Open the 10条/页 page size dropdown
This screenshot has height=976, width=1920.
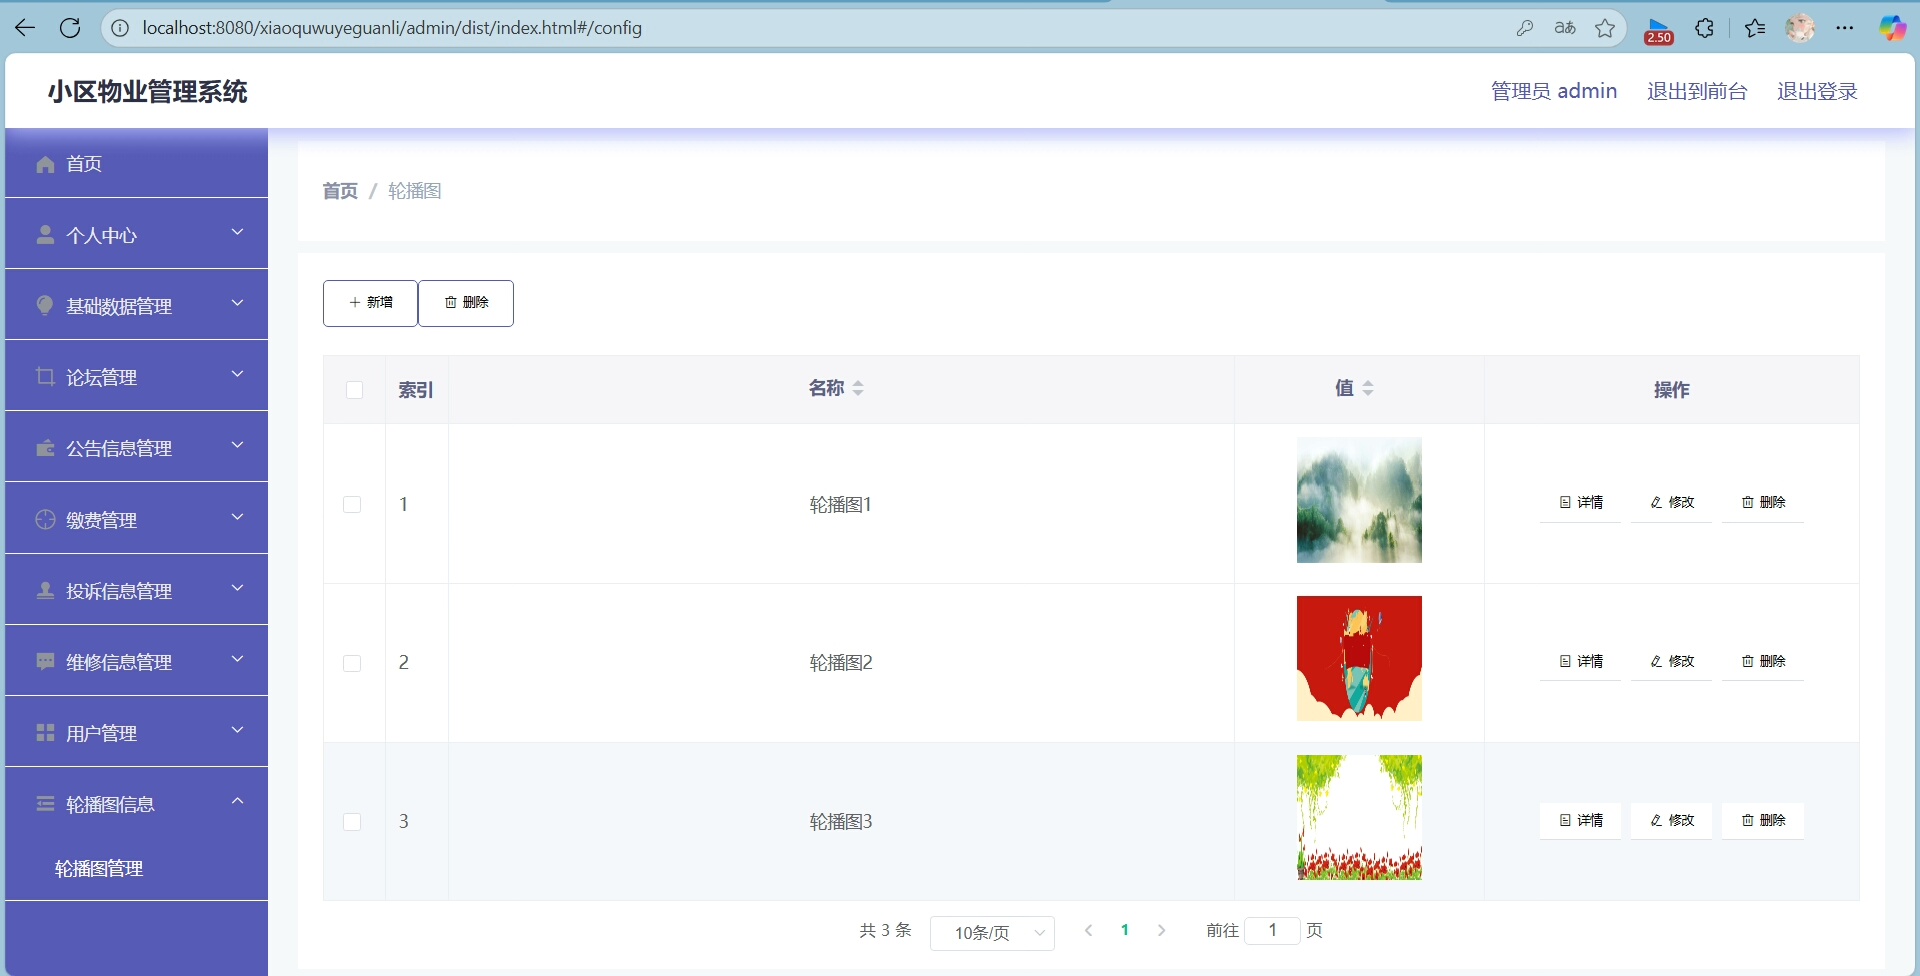click(x=992, y=933)
